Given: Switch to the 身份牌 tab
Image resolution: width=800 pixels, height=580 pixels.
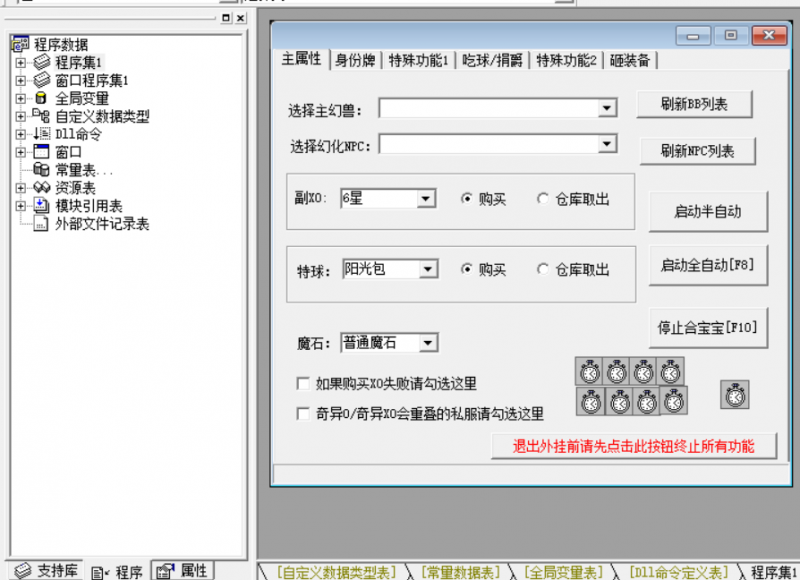Looking at the screenshot, I should pyautogui.click(x=356, y=60).
